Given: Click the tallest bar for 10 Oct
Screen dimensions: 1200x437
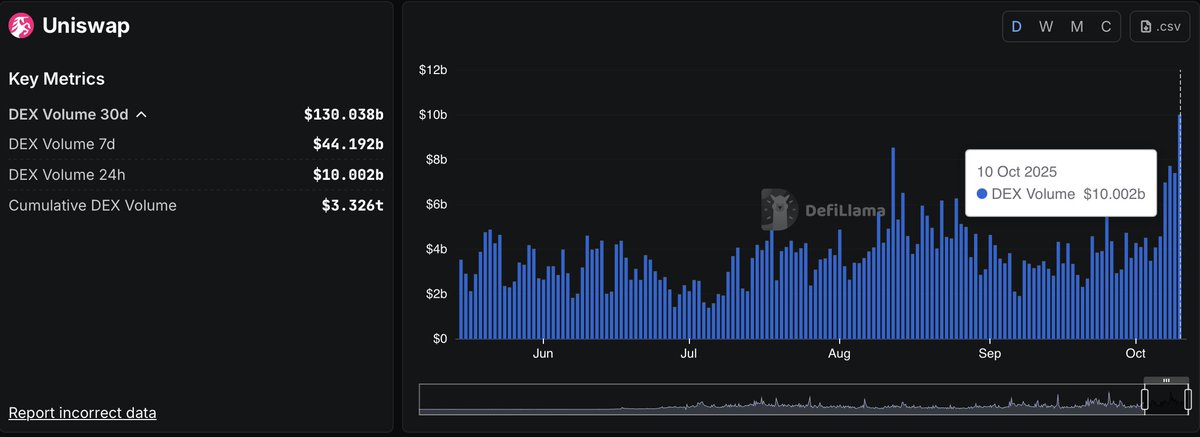Looking at the screenshot, I should (1180, 226).
